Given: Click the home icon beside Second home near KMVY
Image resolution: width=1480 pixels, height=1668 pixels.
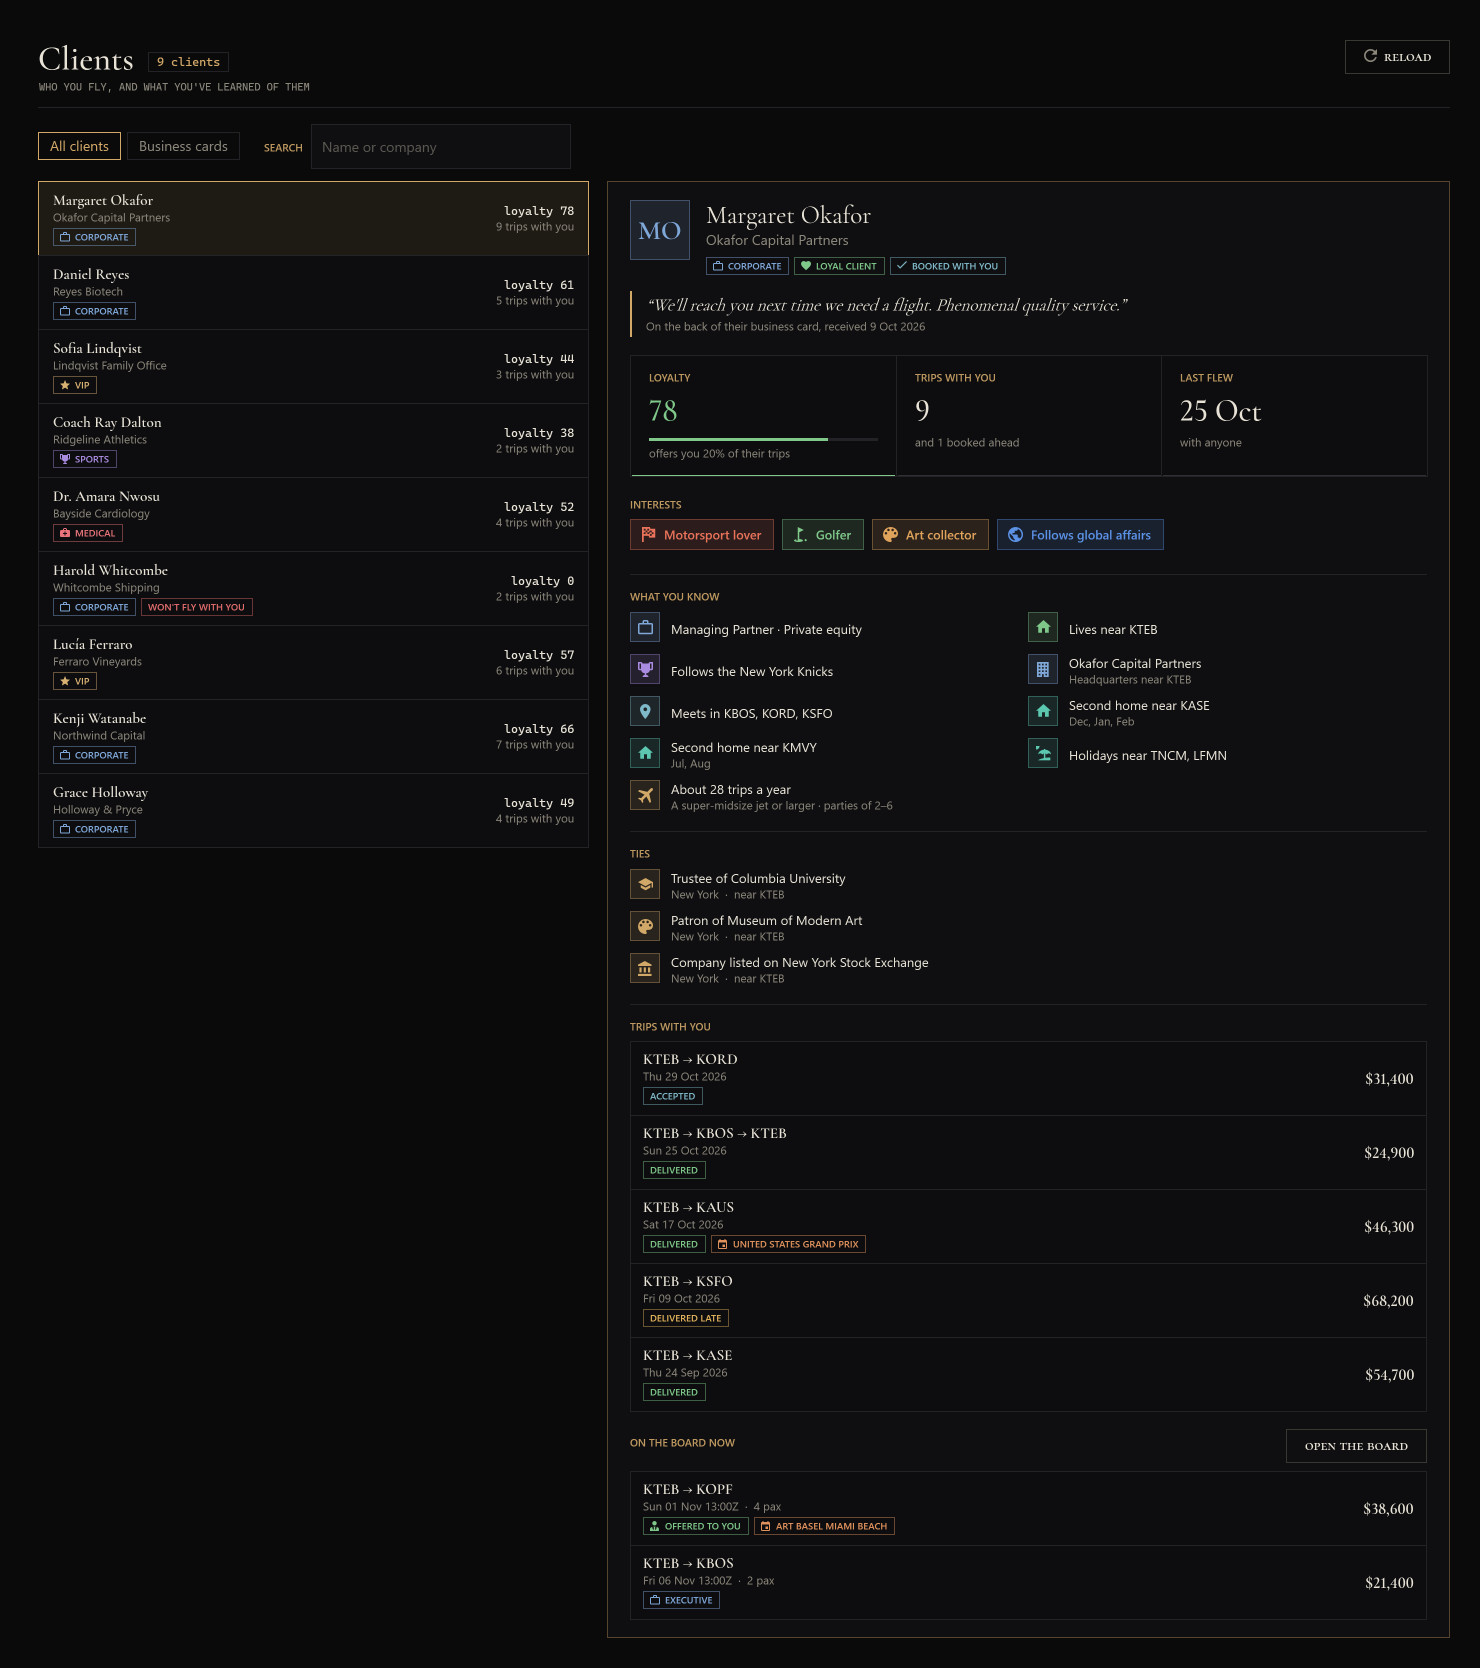Looking at the screenshot, I should point(645,754).
